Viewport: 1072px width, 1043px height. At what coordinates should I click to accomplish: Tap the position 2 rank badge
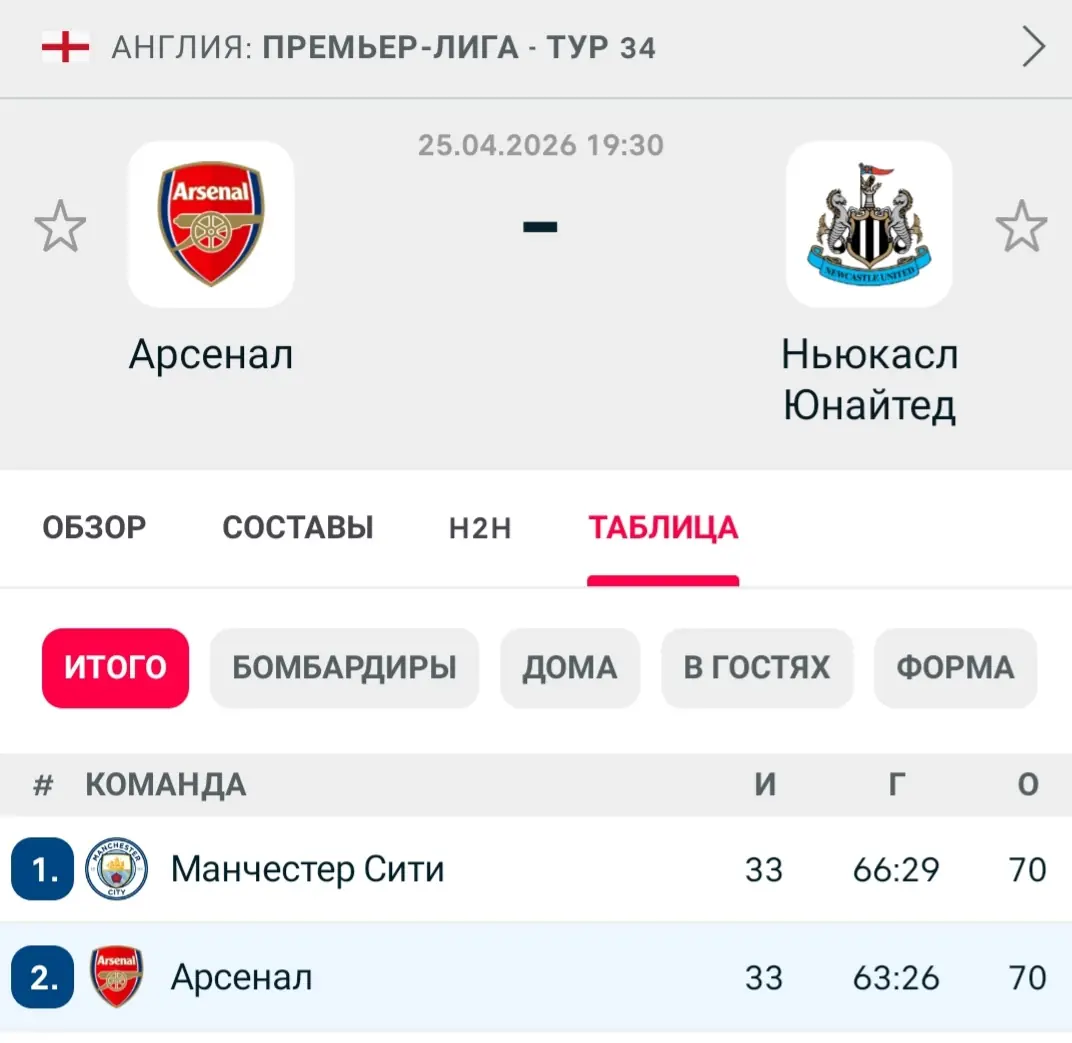point(43,977)
